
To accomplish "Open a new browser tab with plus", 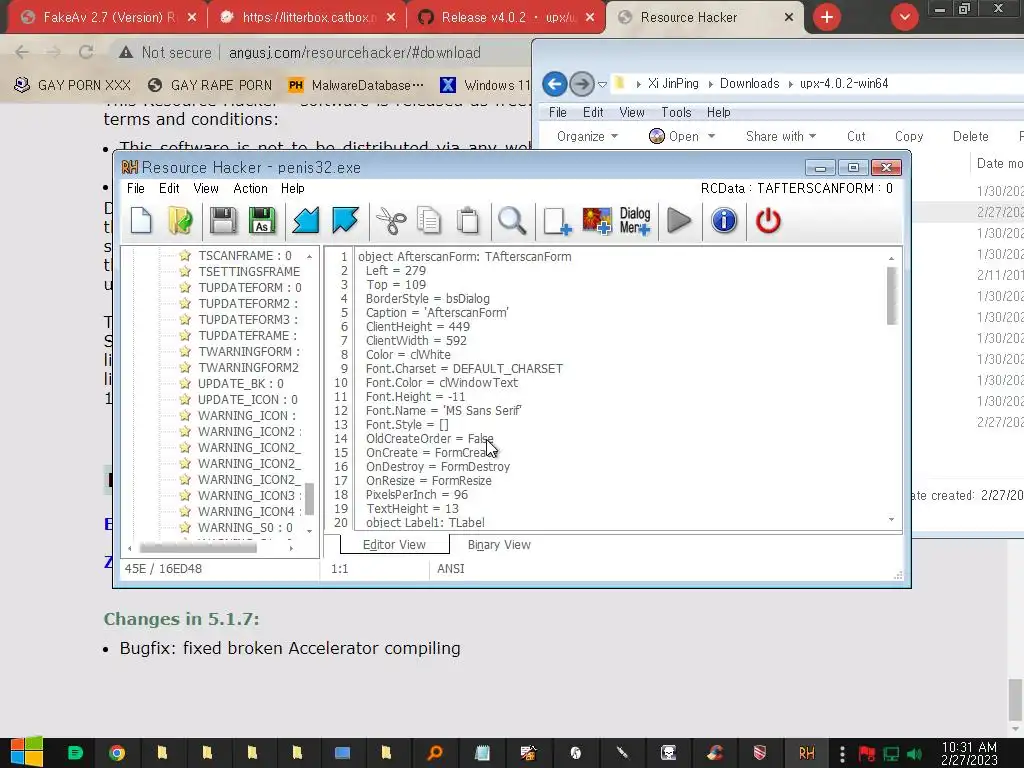I will pyautogui.click(x=827, y=17).
